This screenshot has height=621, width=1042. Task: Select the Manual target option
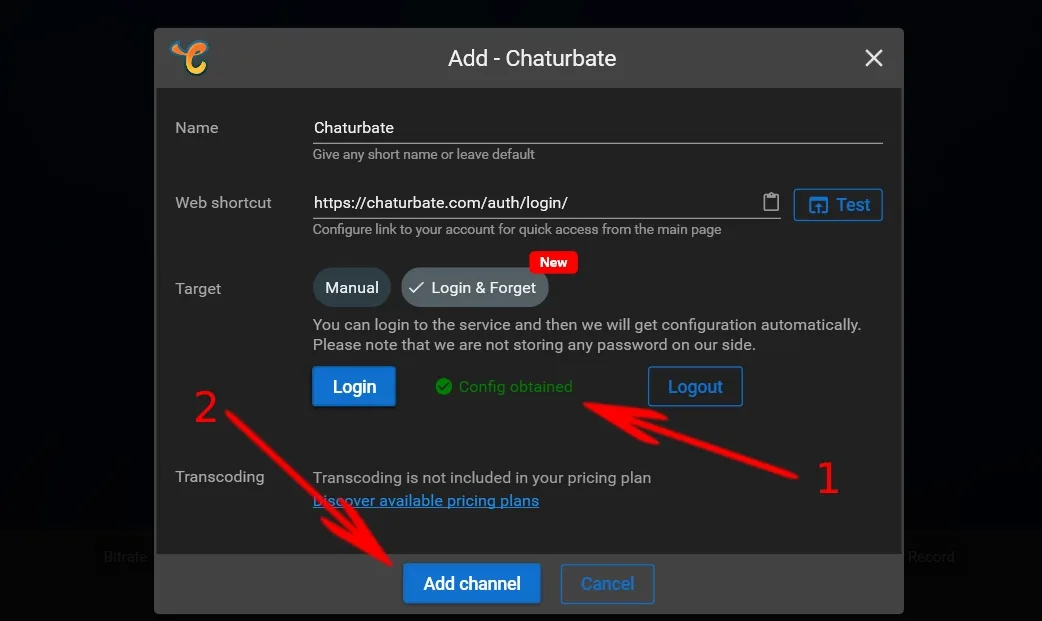352,288
